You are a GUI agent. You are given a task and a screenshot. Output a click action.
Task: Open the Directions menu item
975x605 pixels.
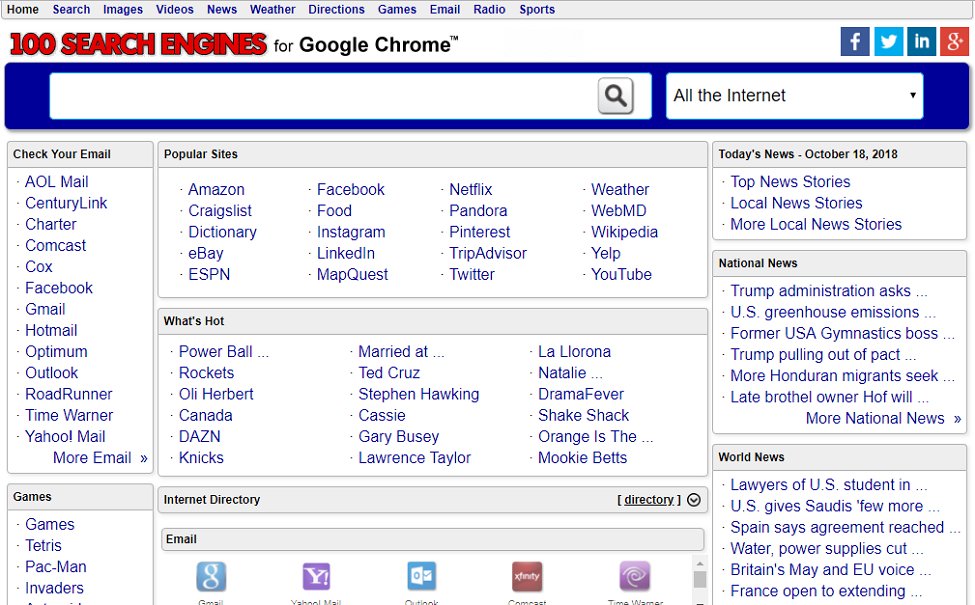click(336, 9)
